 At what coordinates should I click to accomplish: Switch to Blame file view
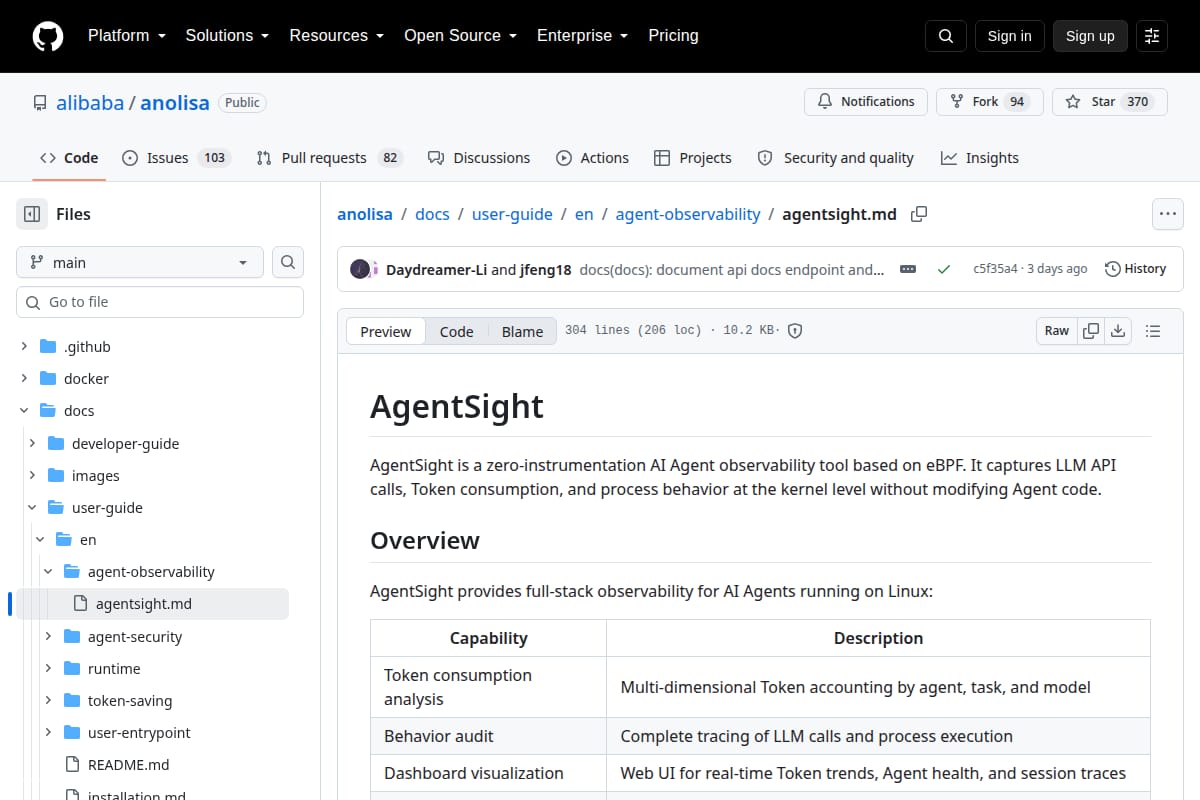pyautogui.click(x=522, y=332)
